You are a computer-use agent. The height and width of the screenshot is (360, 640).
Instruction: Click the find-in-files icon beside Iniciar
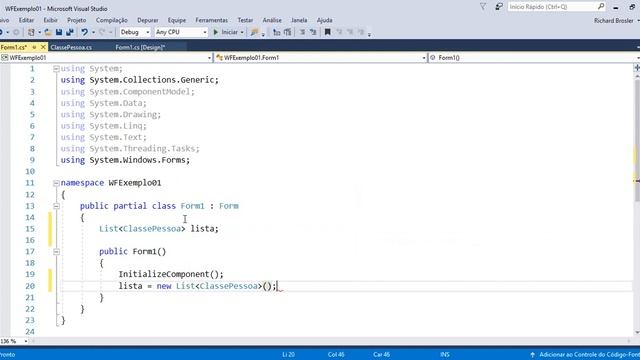[x=254, y=32]
